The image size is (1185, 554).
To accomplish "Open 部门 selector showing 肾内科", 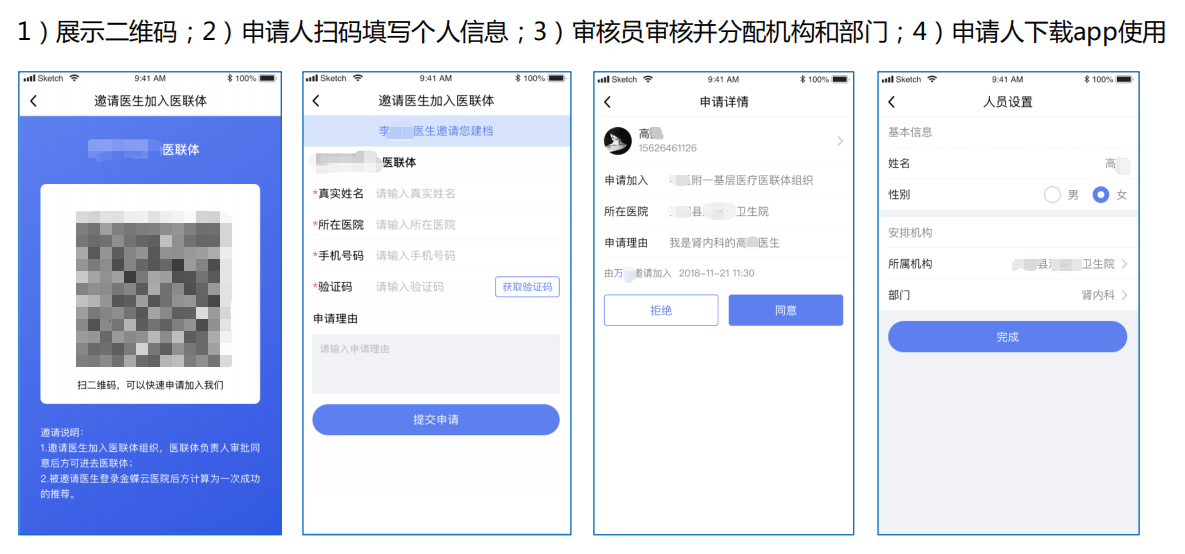I will (x=1008, y=295).
